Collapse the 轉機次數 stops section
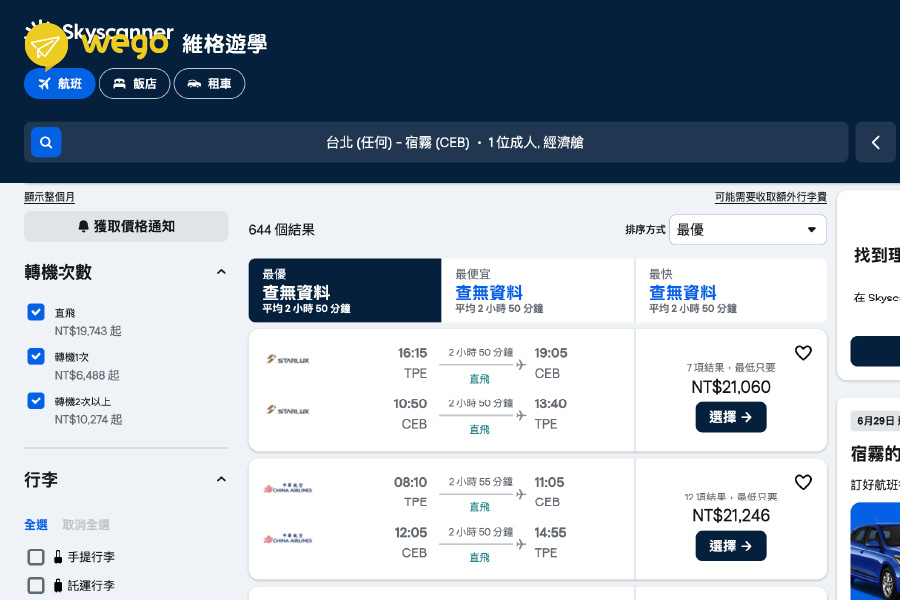900x600 pixels. click(221, 272)
